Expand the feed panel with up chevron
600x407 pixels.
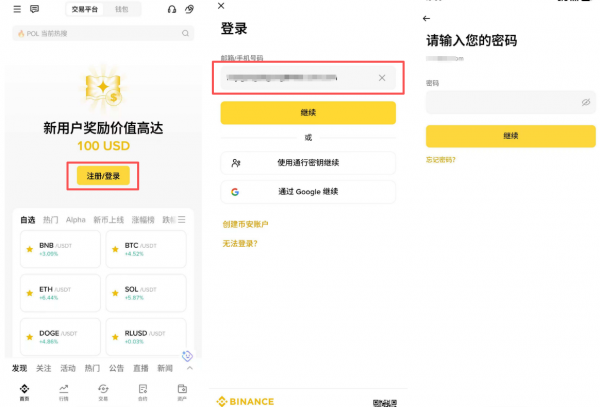(x=190, y=368)
